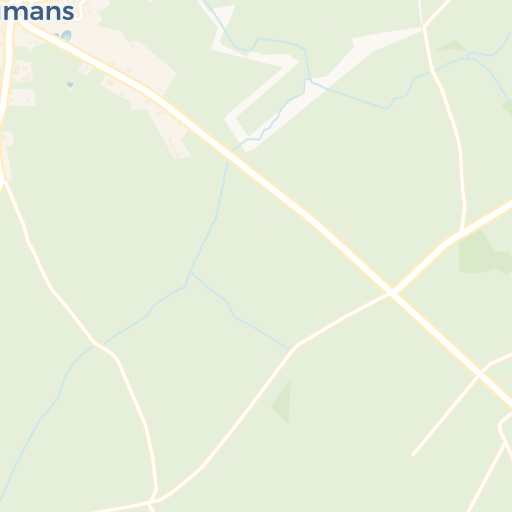Click the point where two streams merge

click(191, 272)
